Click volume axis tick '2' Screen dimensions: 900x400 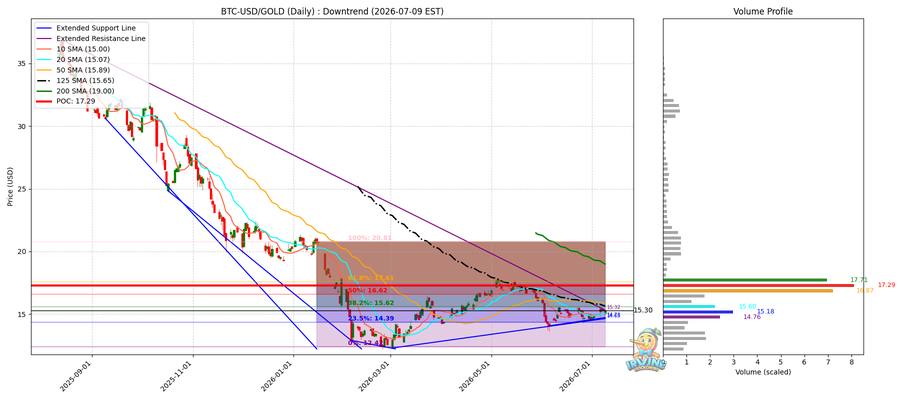click(x=710, y=362)
